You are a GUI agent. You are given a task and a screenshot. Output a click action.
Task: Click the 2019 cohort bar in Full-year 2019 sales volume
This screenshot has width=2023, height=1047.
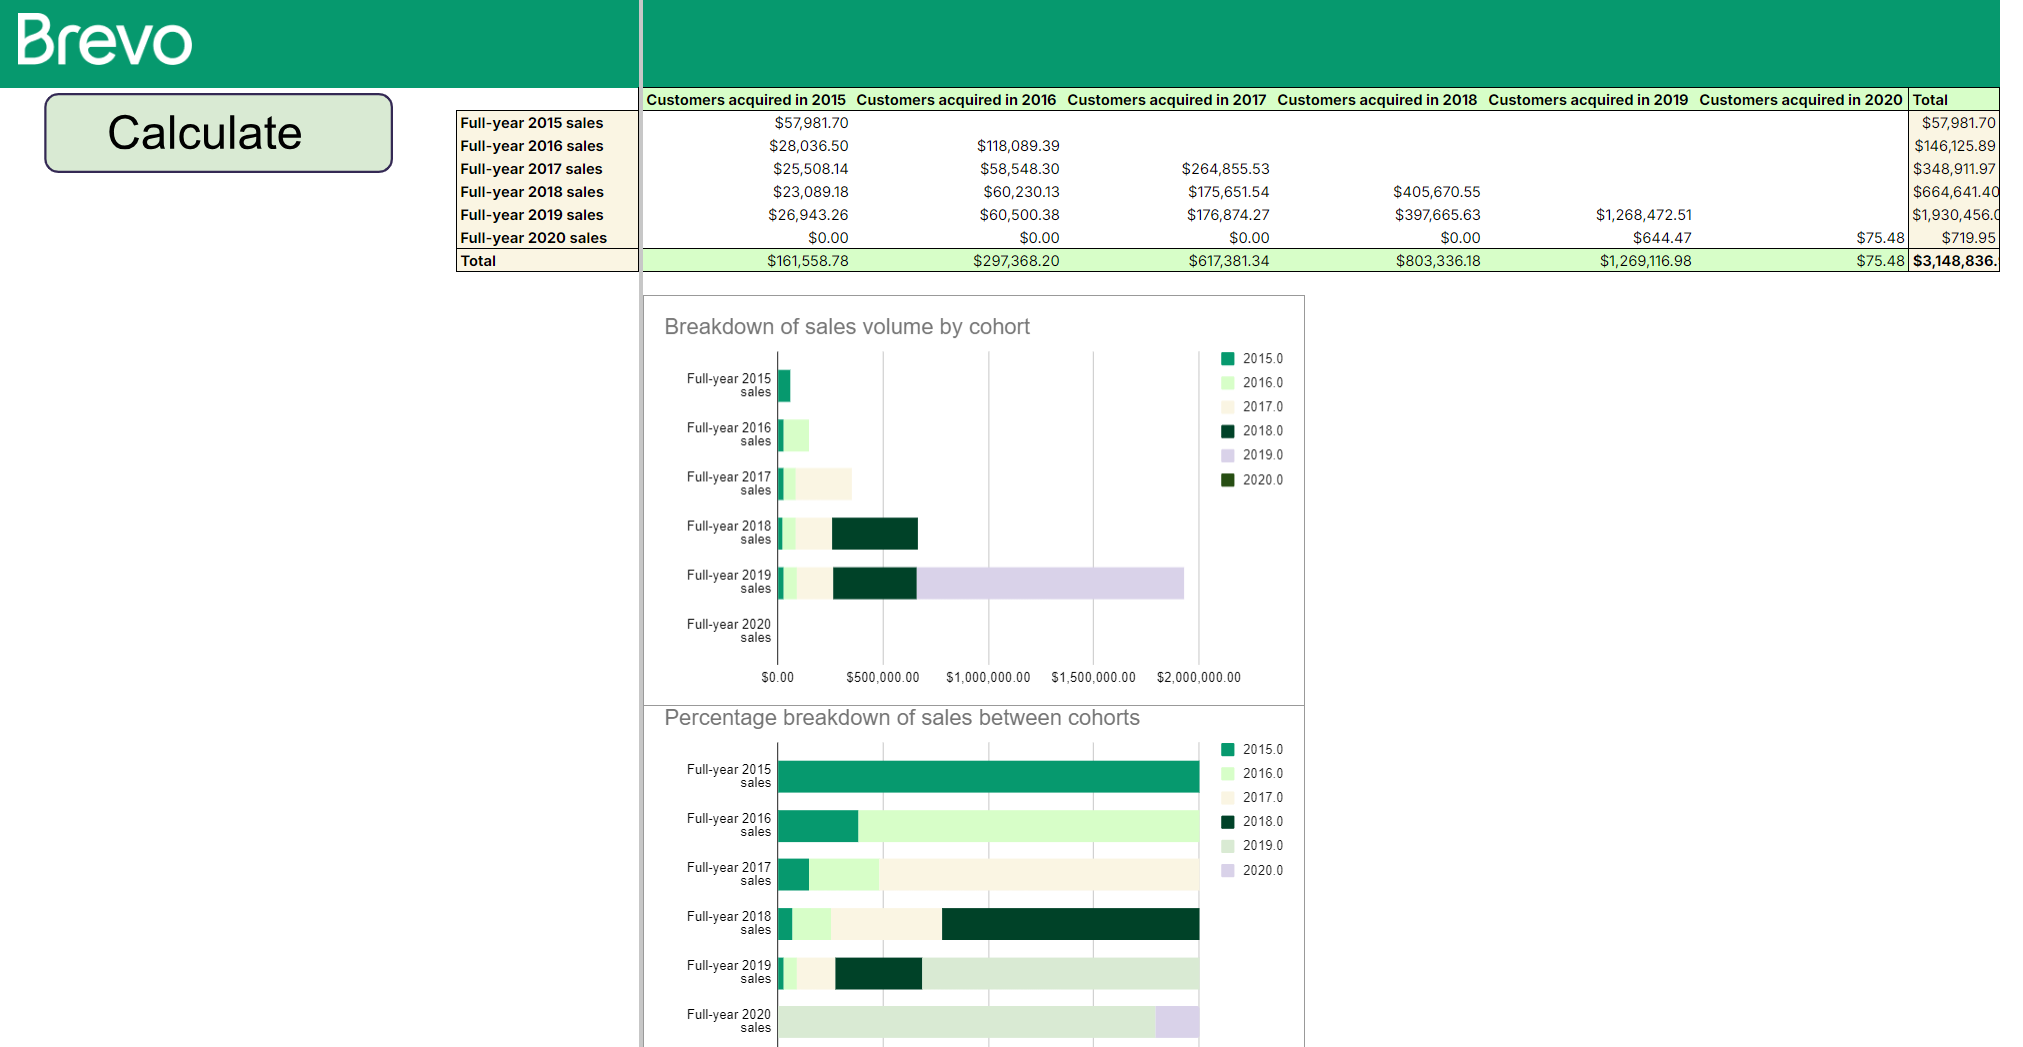click(x=1050, y=583)
